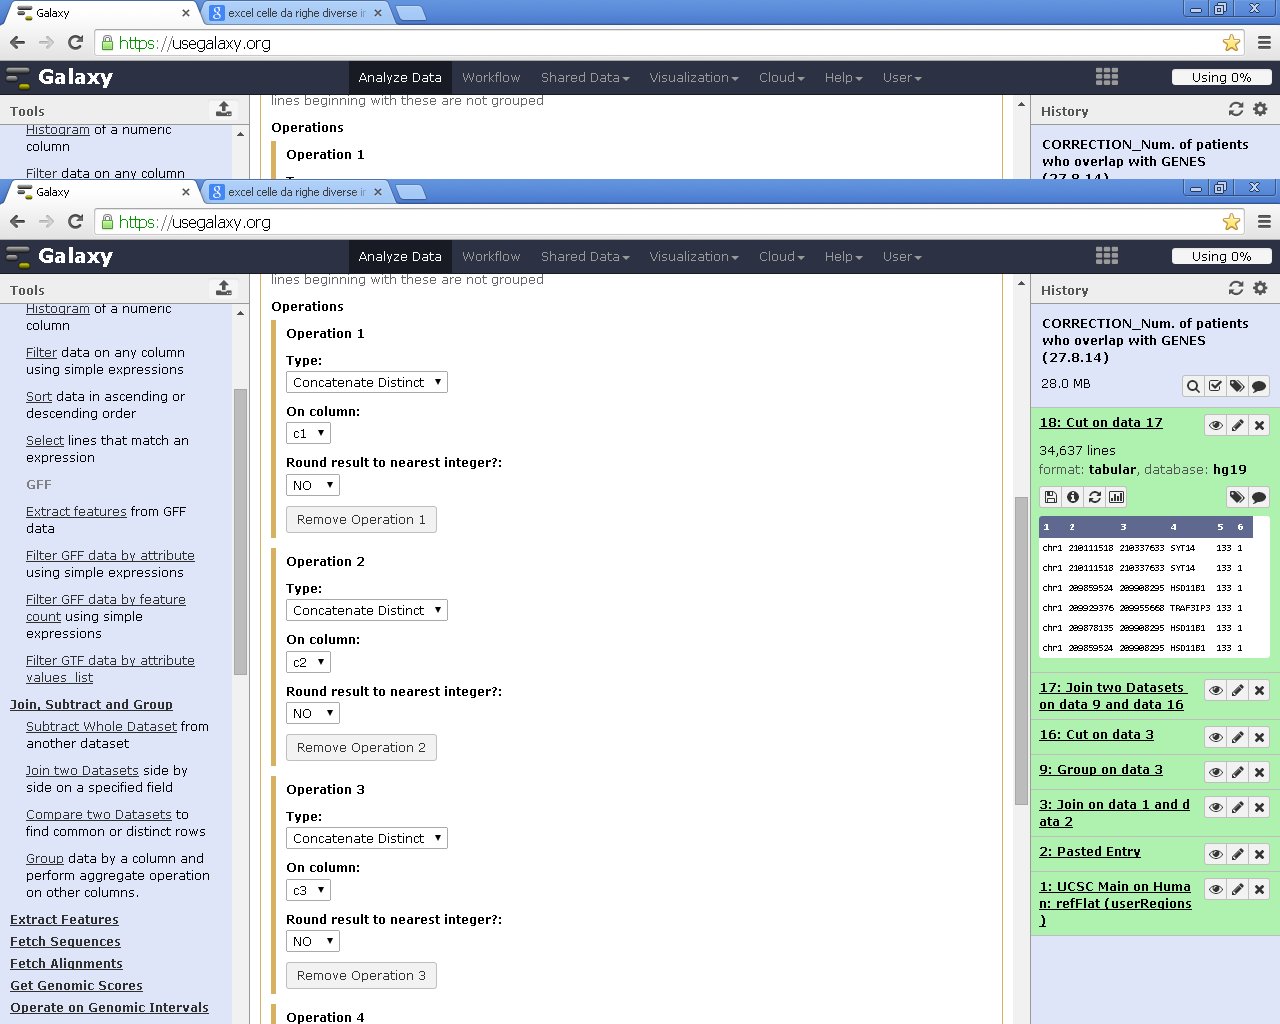The height and width of the screenshot is (1024, 1280).
Task: Edit attributes of 2: Pasted Entry
Action: tap(1237, 854)
